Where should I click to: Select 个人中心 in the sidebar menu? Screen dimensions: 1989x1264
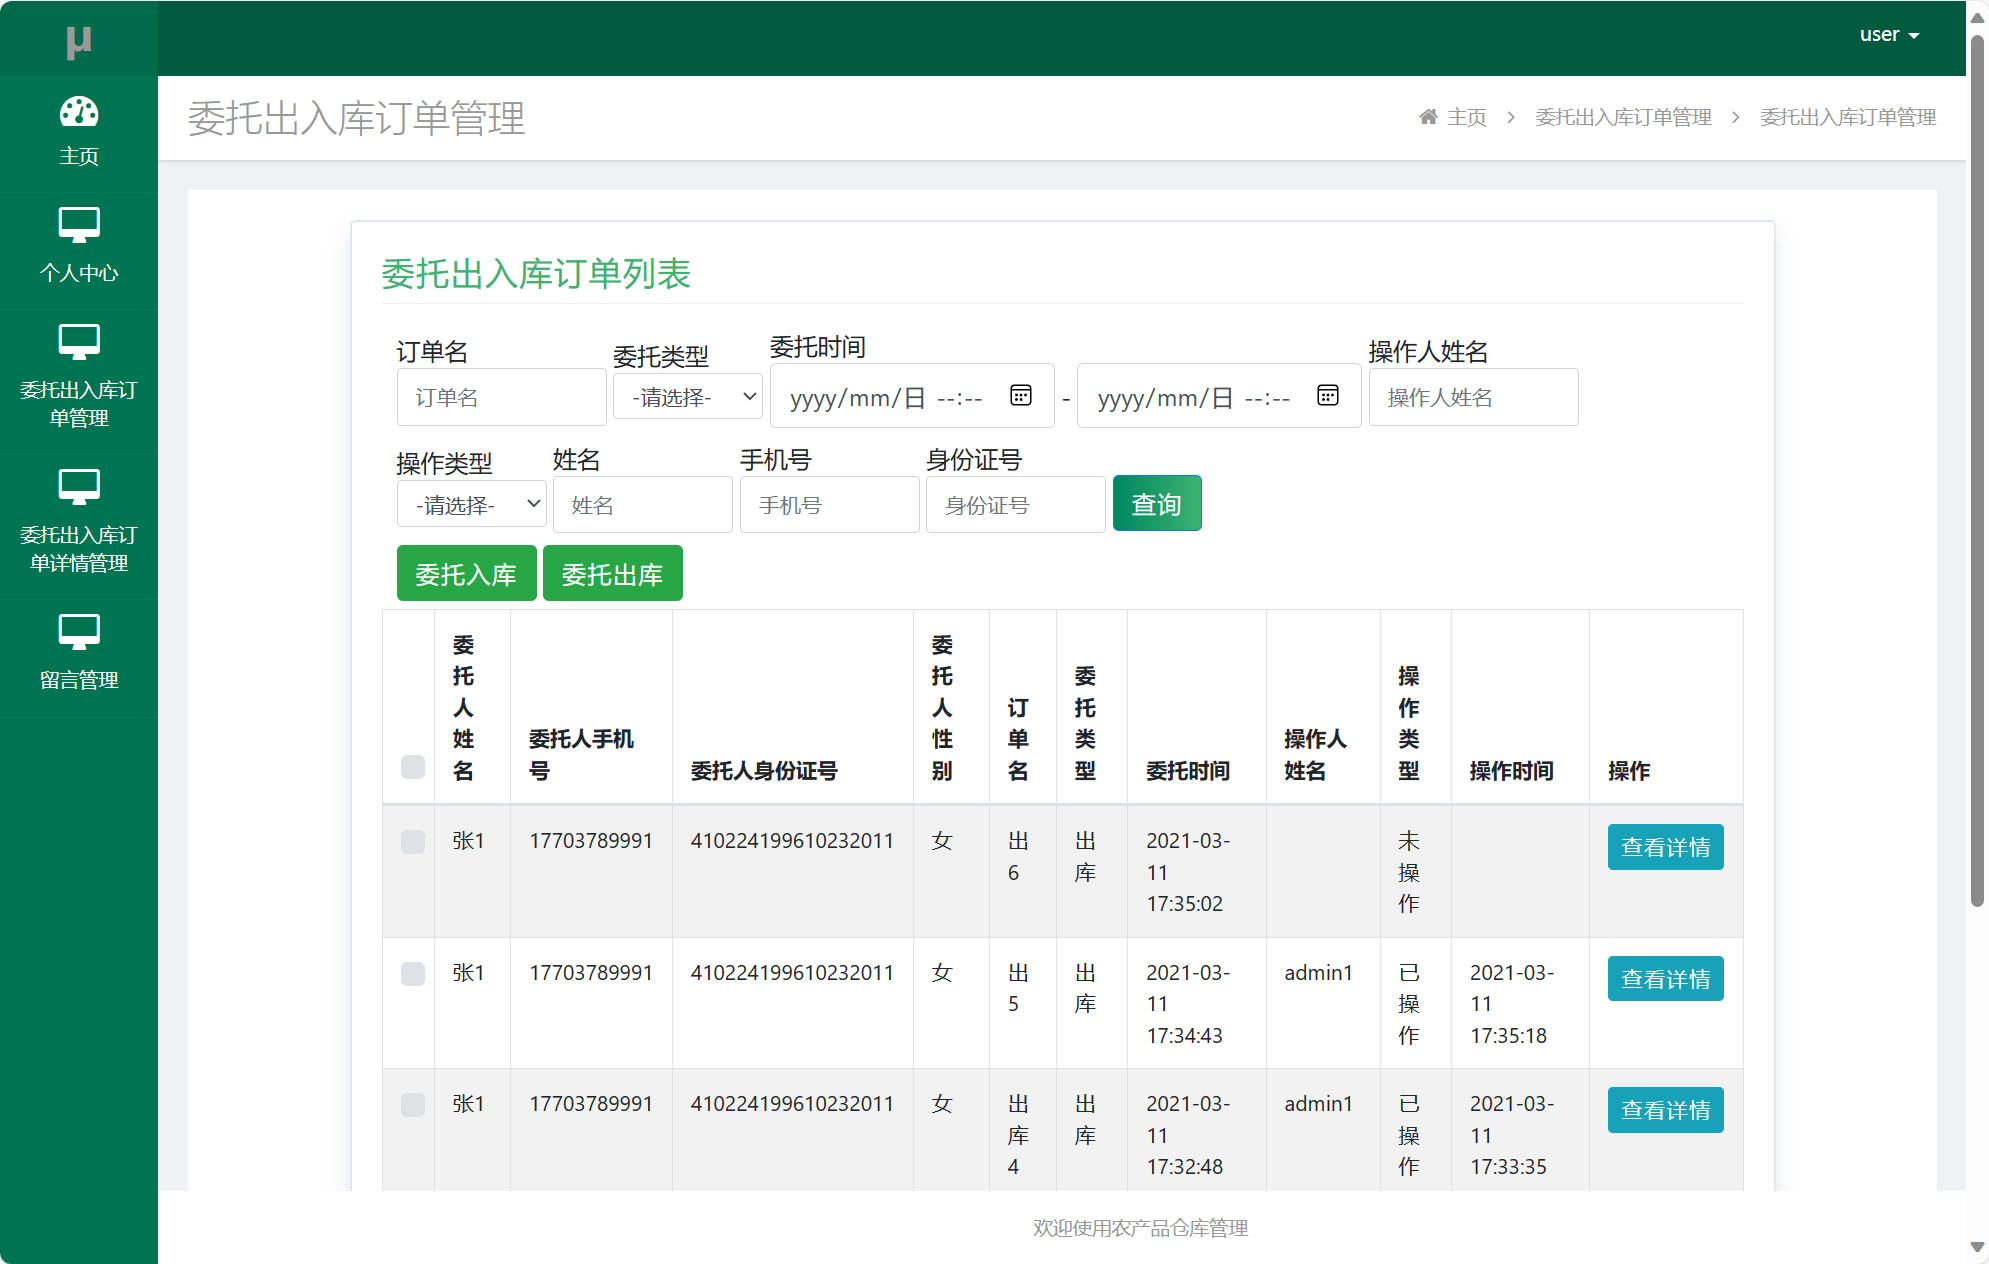tap(79, 271)
